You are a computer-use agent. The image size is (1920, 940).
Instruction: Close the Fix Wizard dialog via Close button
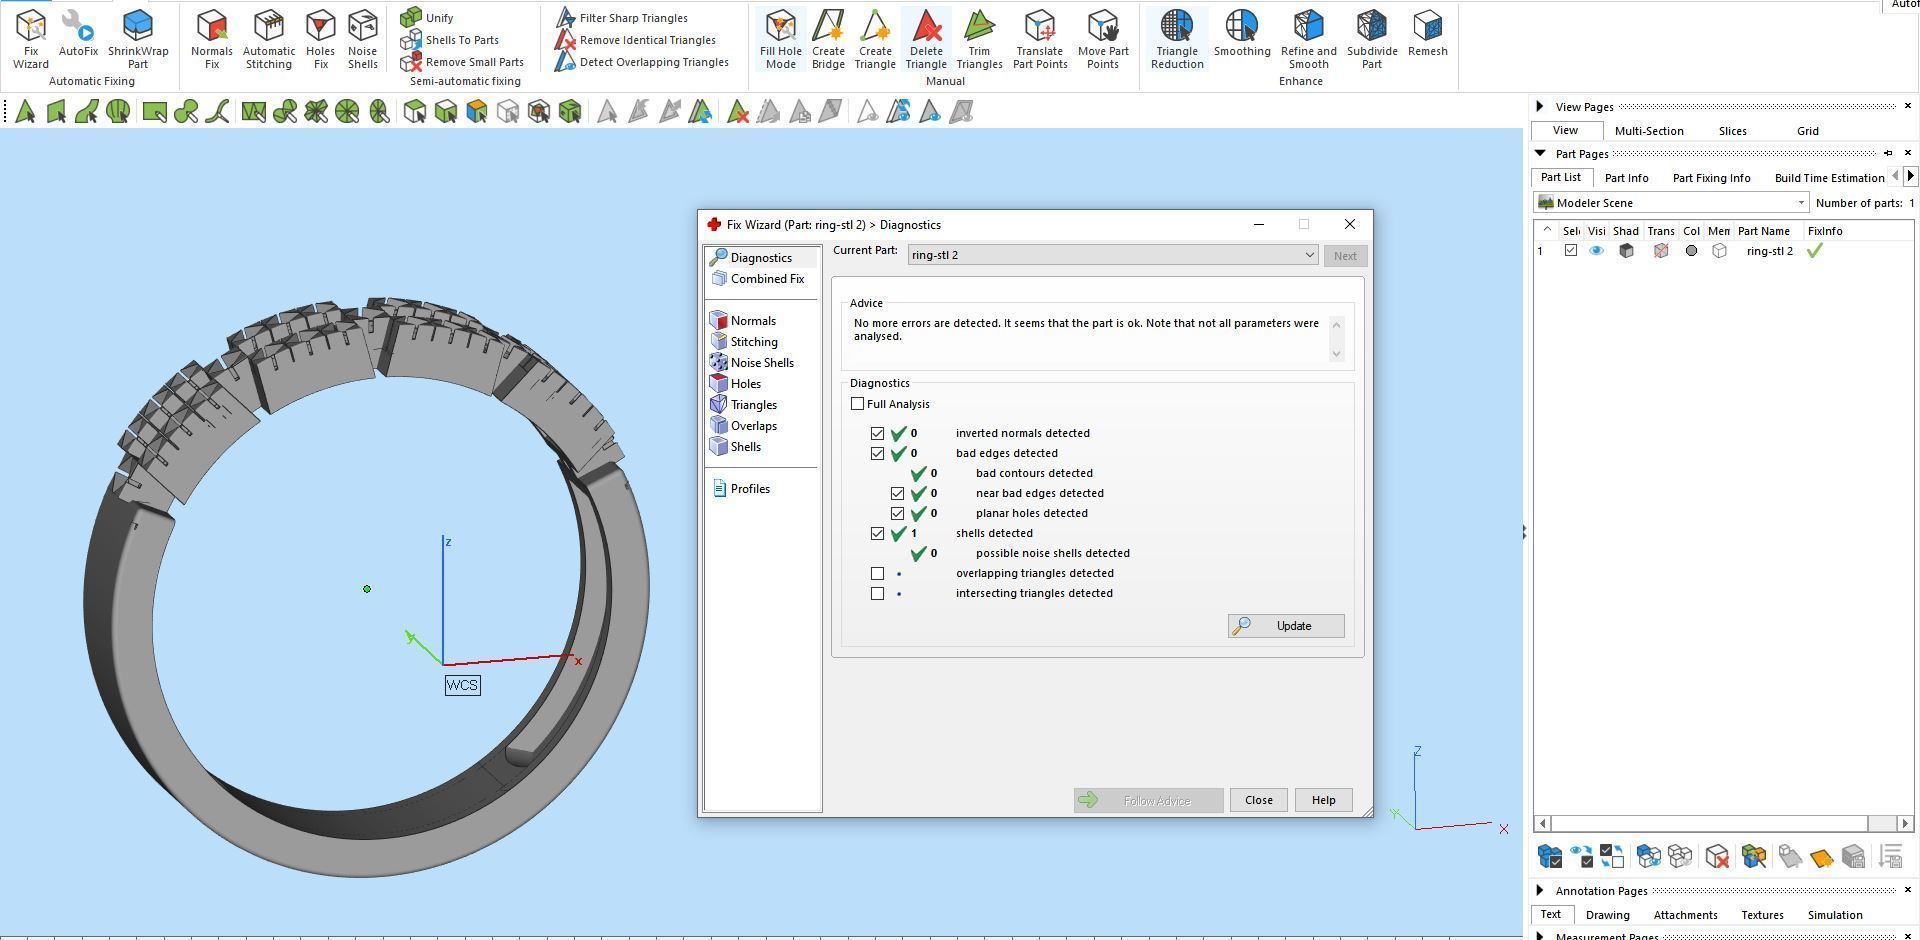(1258, 800)
